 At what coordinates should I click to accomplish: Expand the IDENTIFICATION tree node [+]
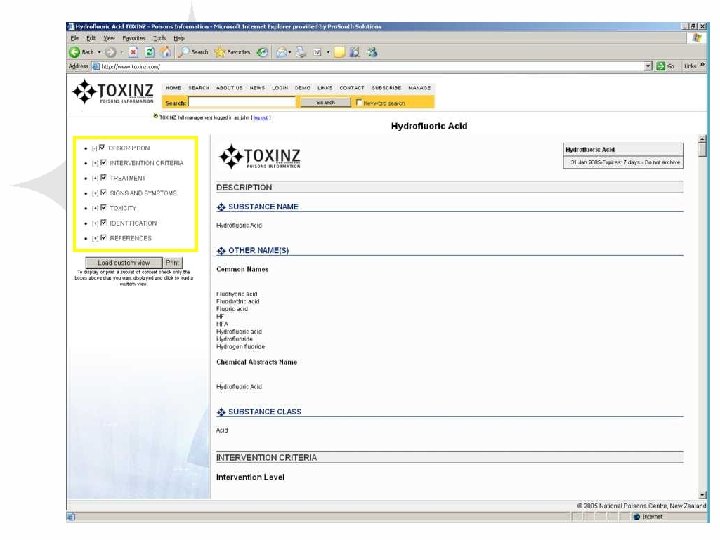click(95, 224)
